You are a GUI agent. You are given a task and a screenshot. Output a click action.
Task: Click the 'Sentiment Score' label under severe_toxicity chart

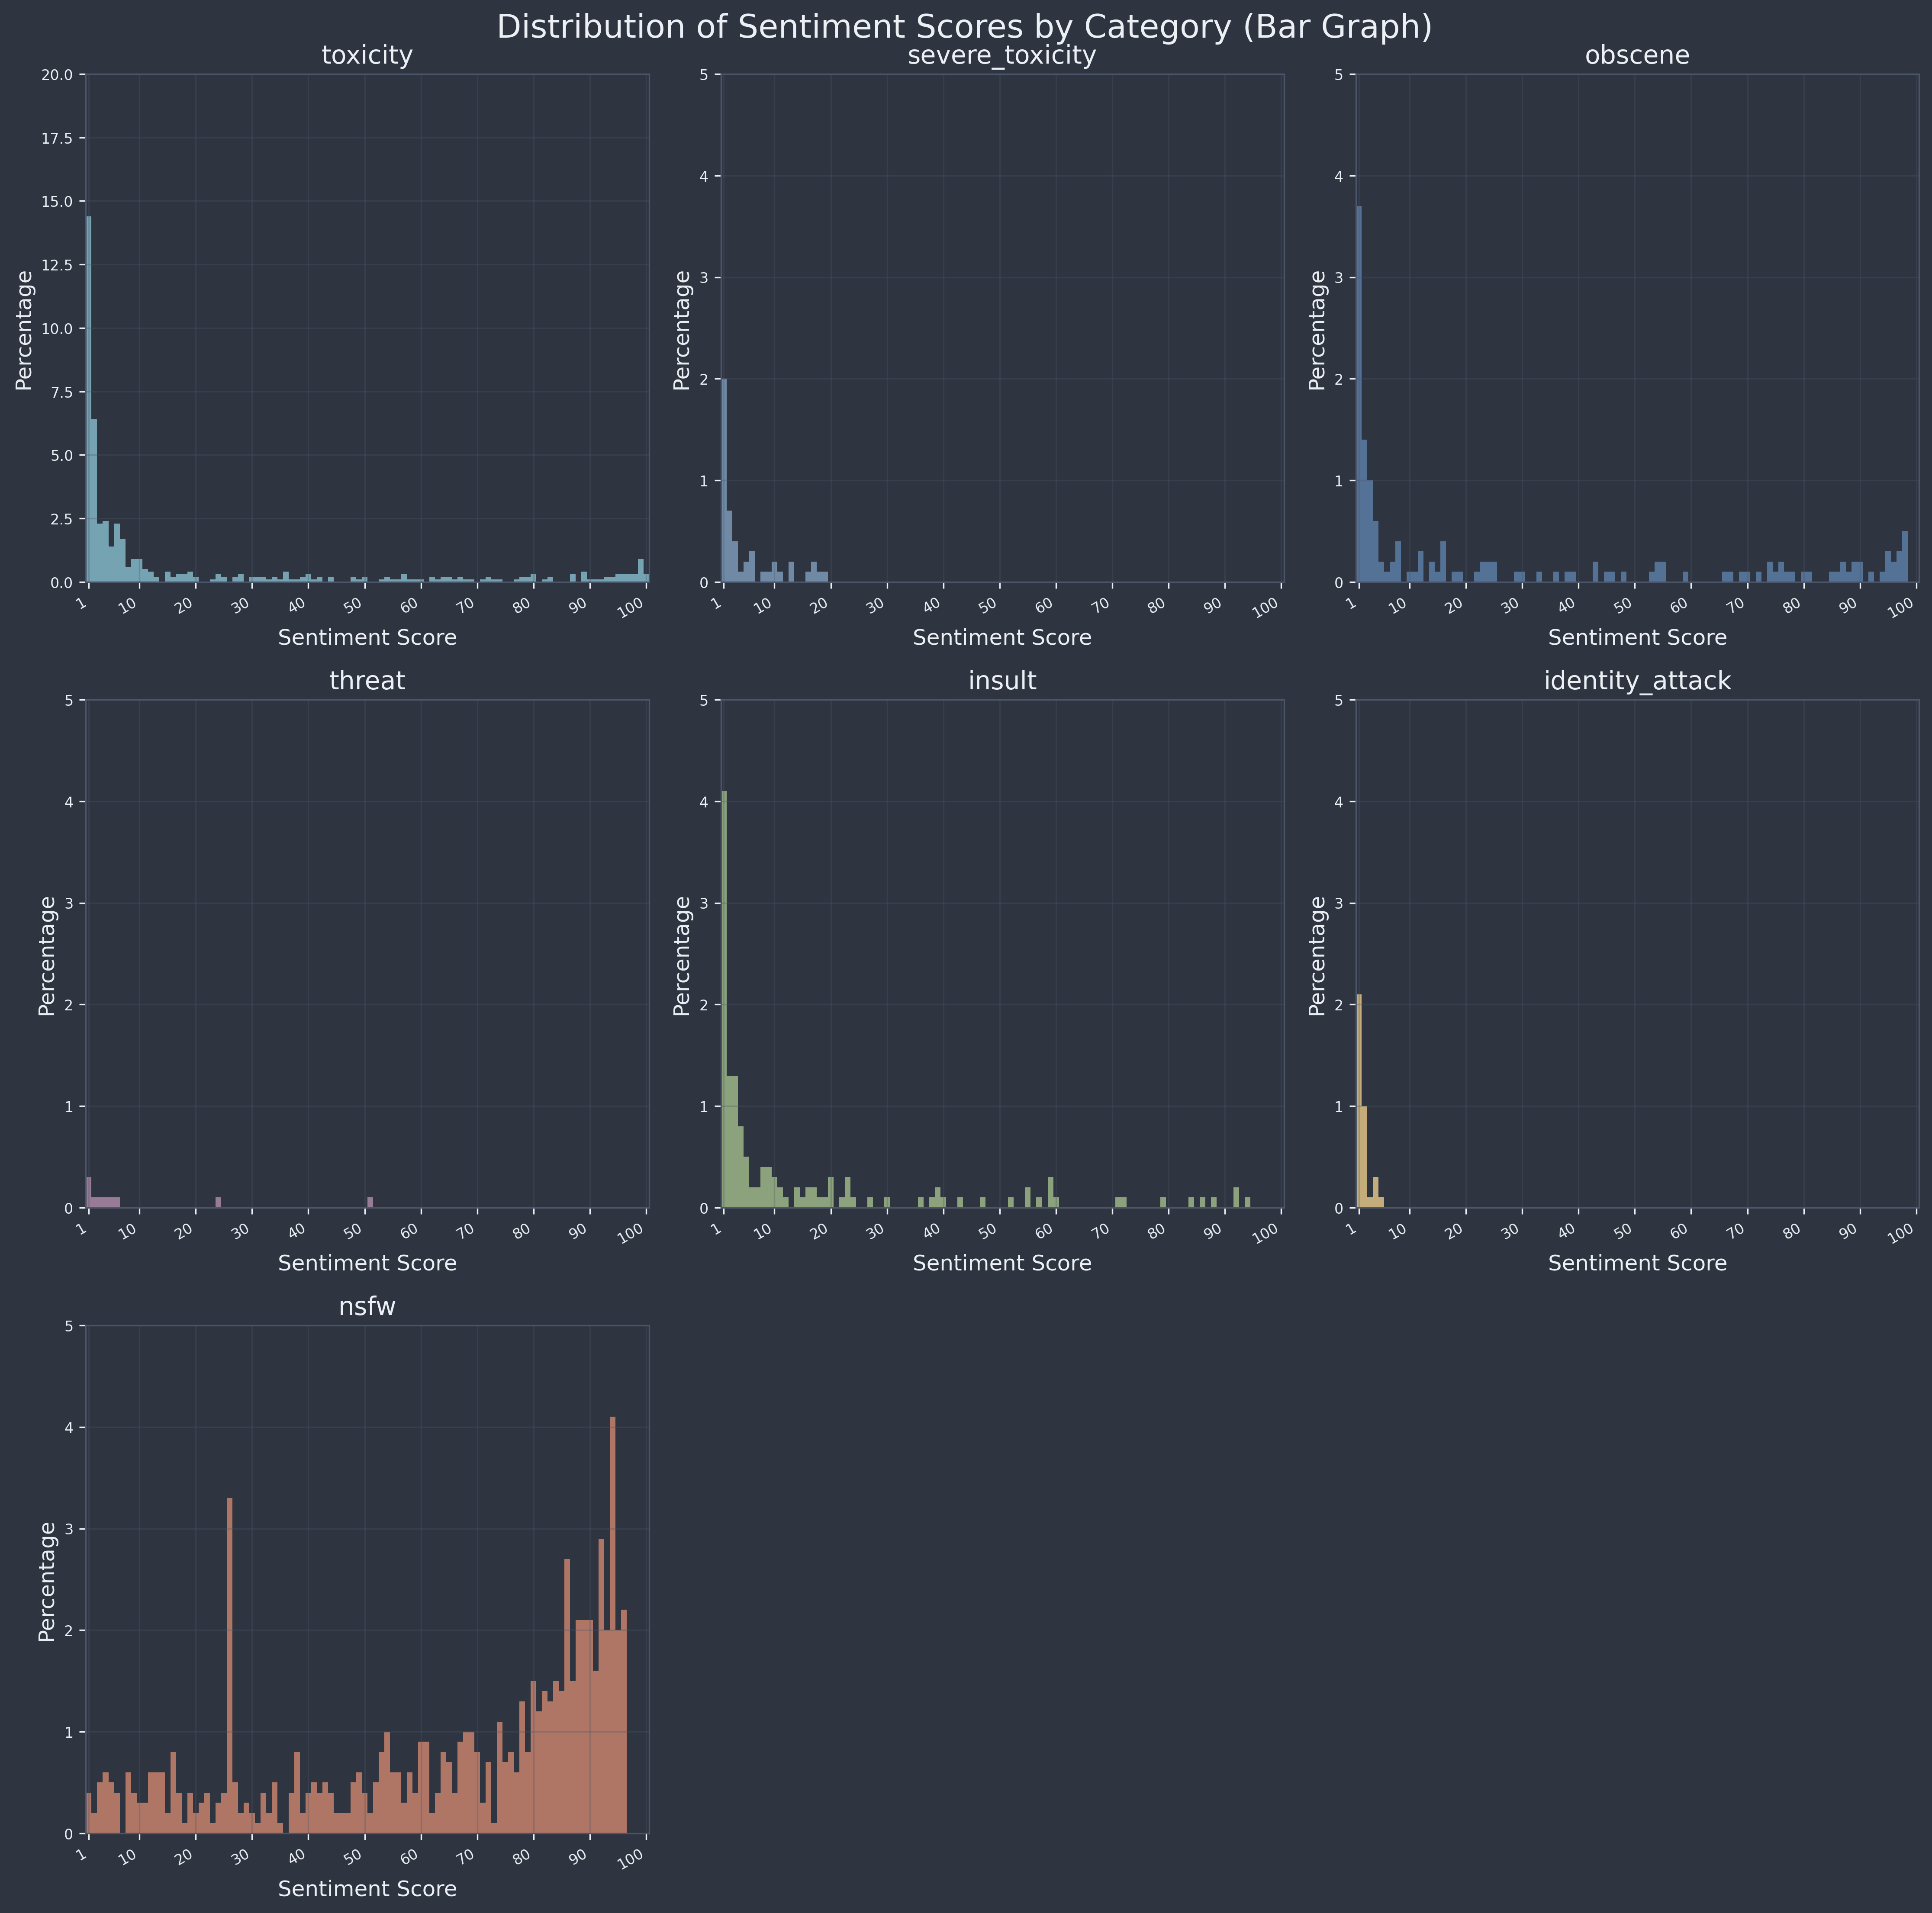1002,638
